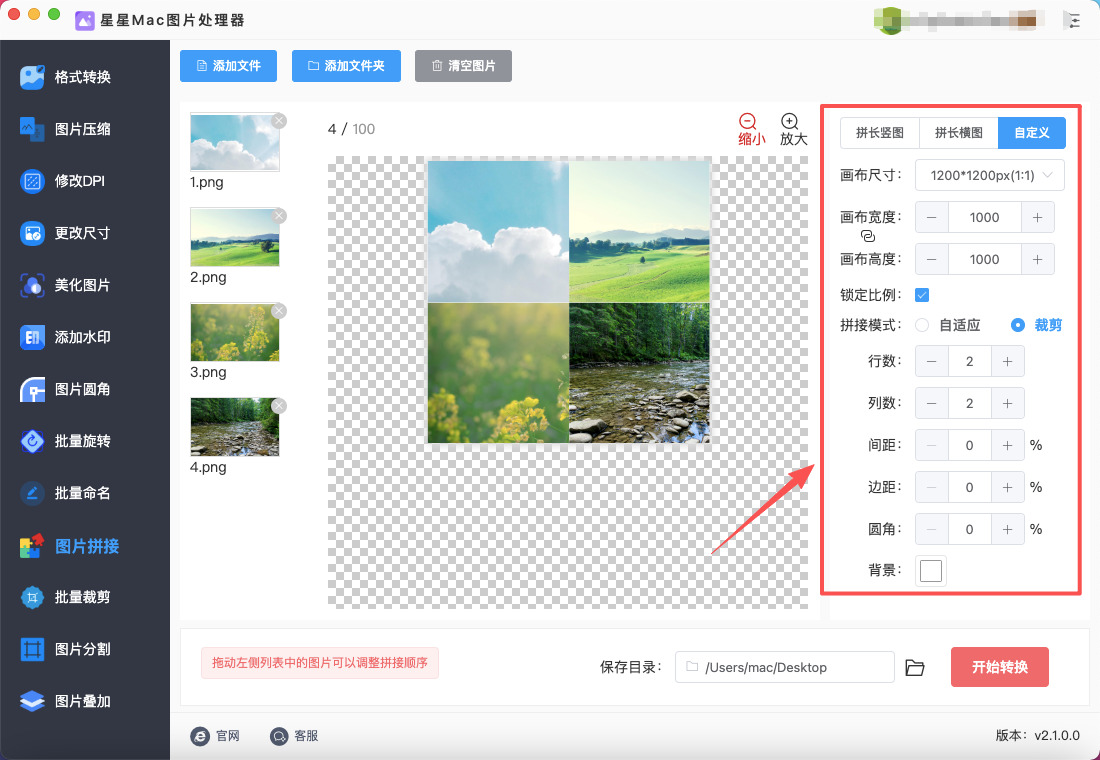Image resolution: width=1100 pixels, height=760 pixels.
Task: Increase 边距 with plus button
Action: (x=1007, y=487)
